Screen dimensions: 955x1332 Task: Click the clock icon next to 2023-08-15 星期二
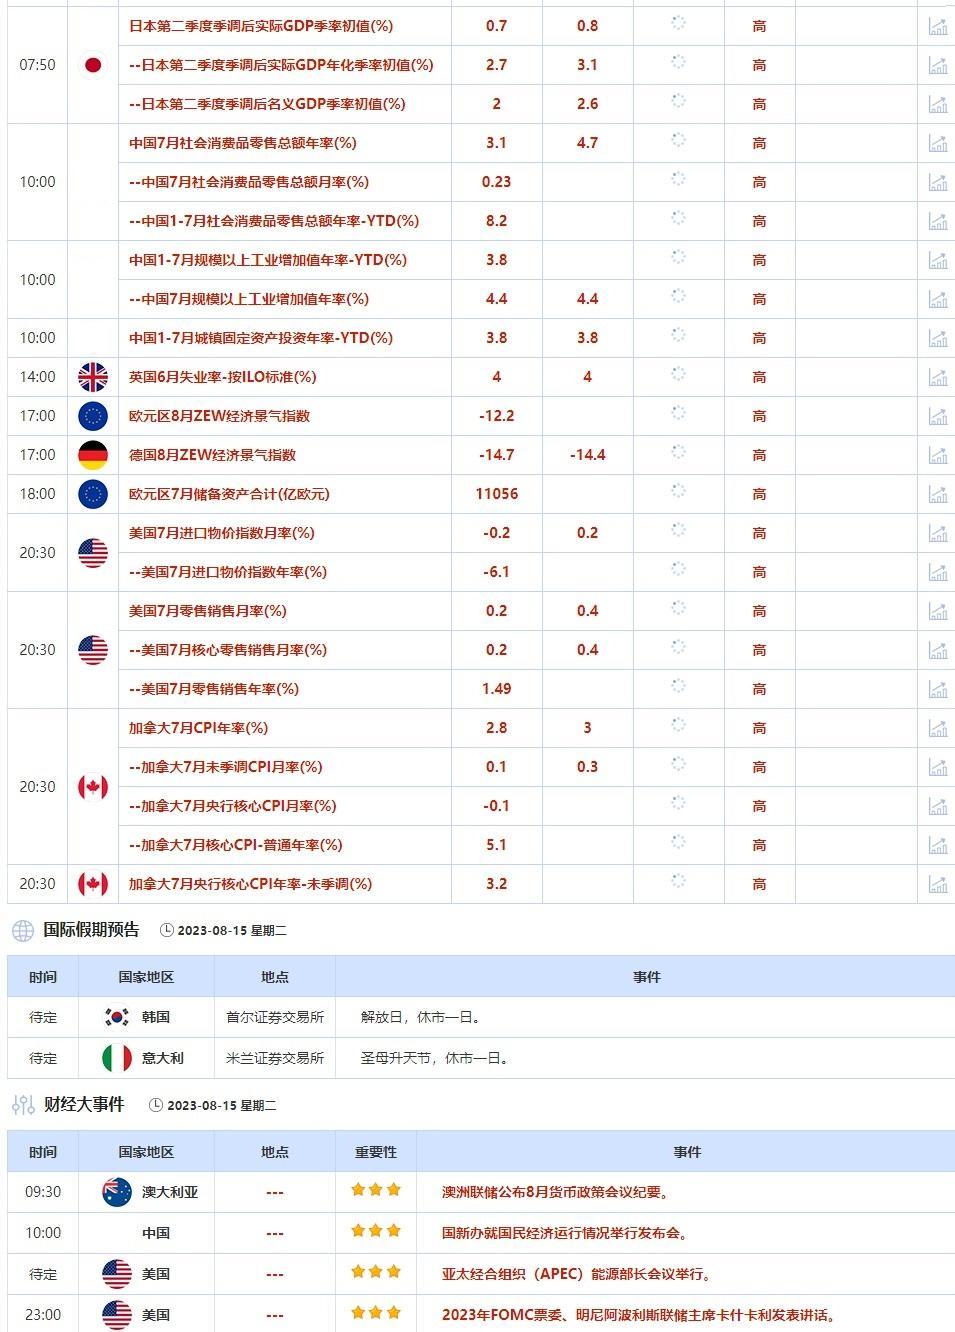pyautogui.click(x=166, y=931)
